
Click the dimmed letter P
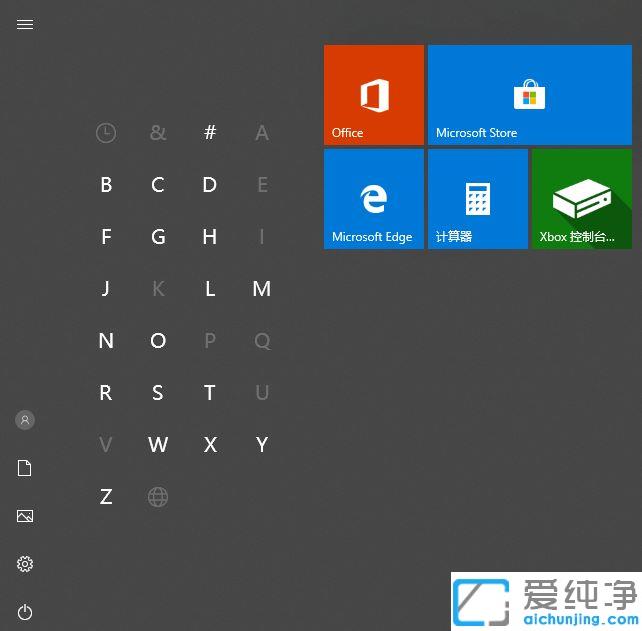pyautogui.click(x=210, y=341)
